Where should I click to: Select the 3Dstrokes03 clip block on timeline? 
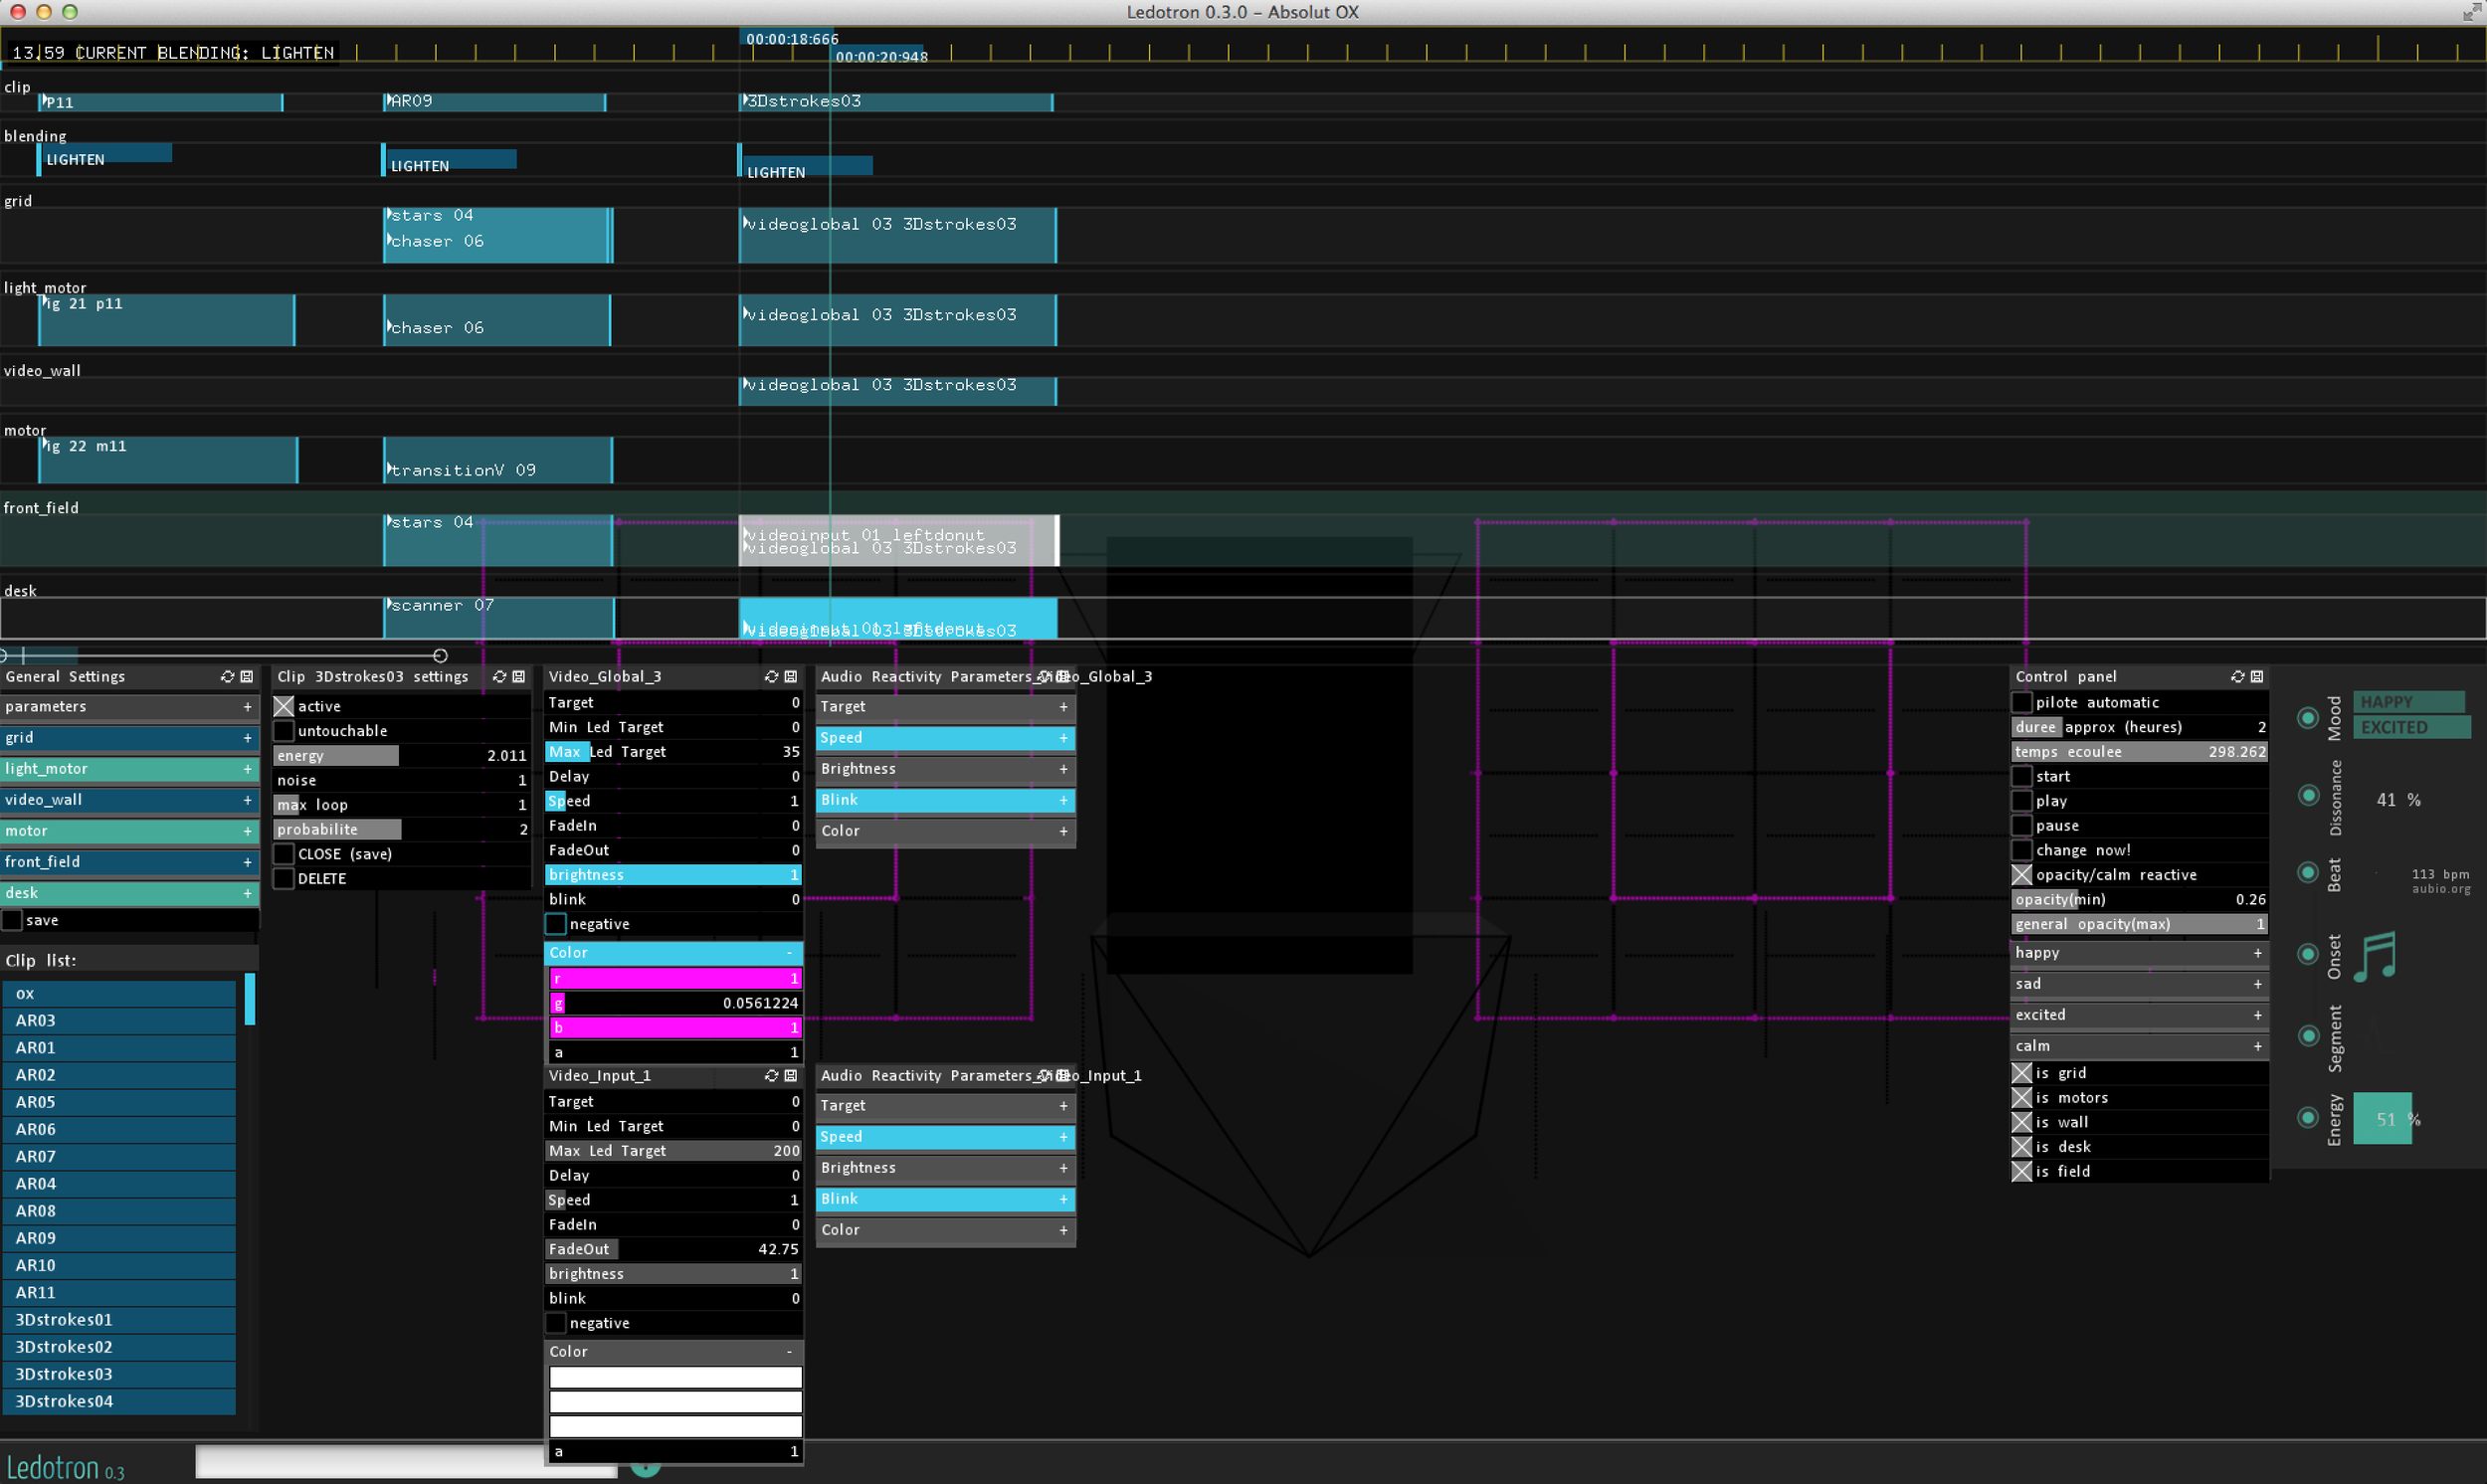(897, 102)
